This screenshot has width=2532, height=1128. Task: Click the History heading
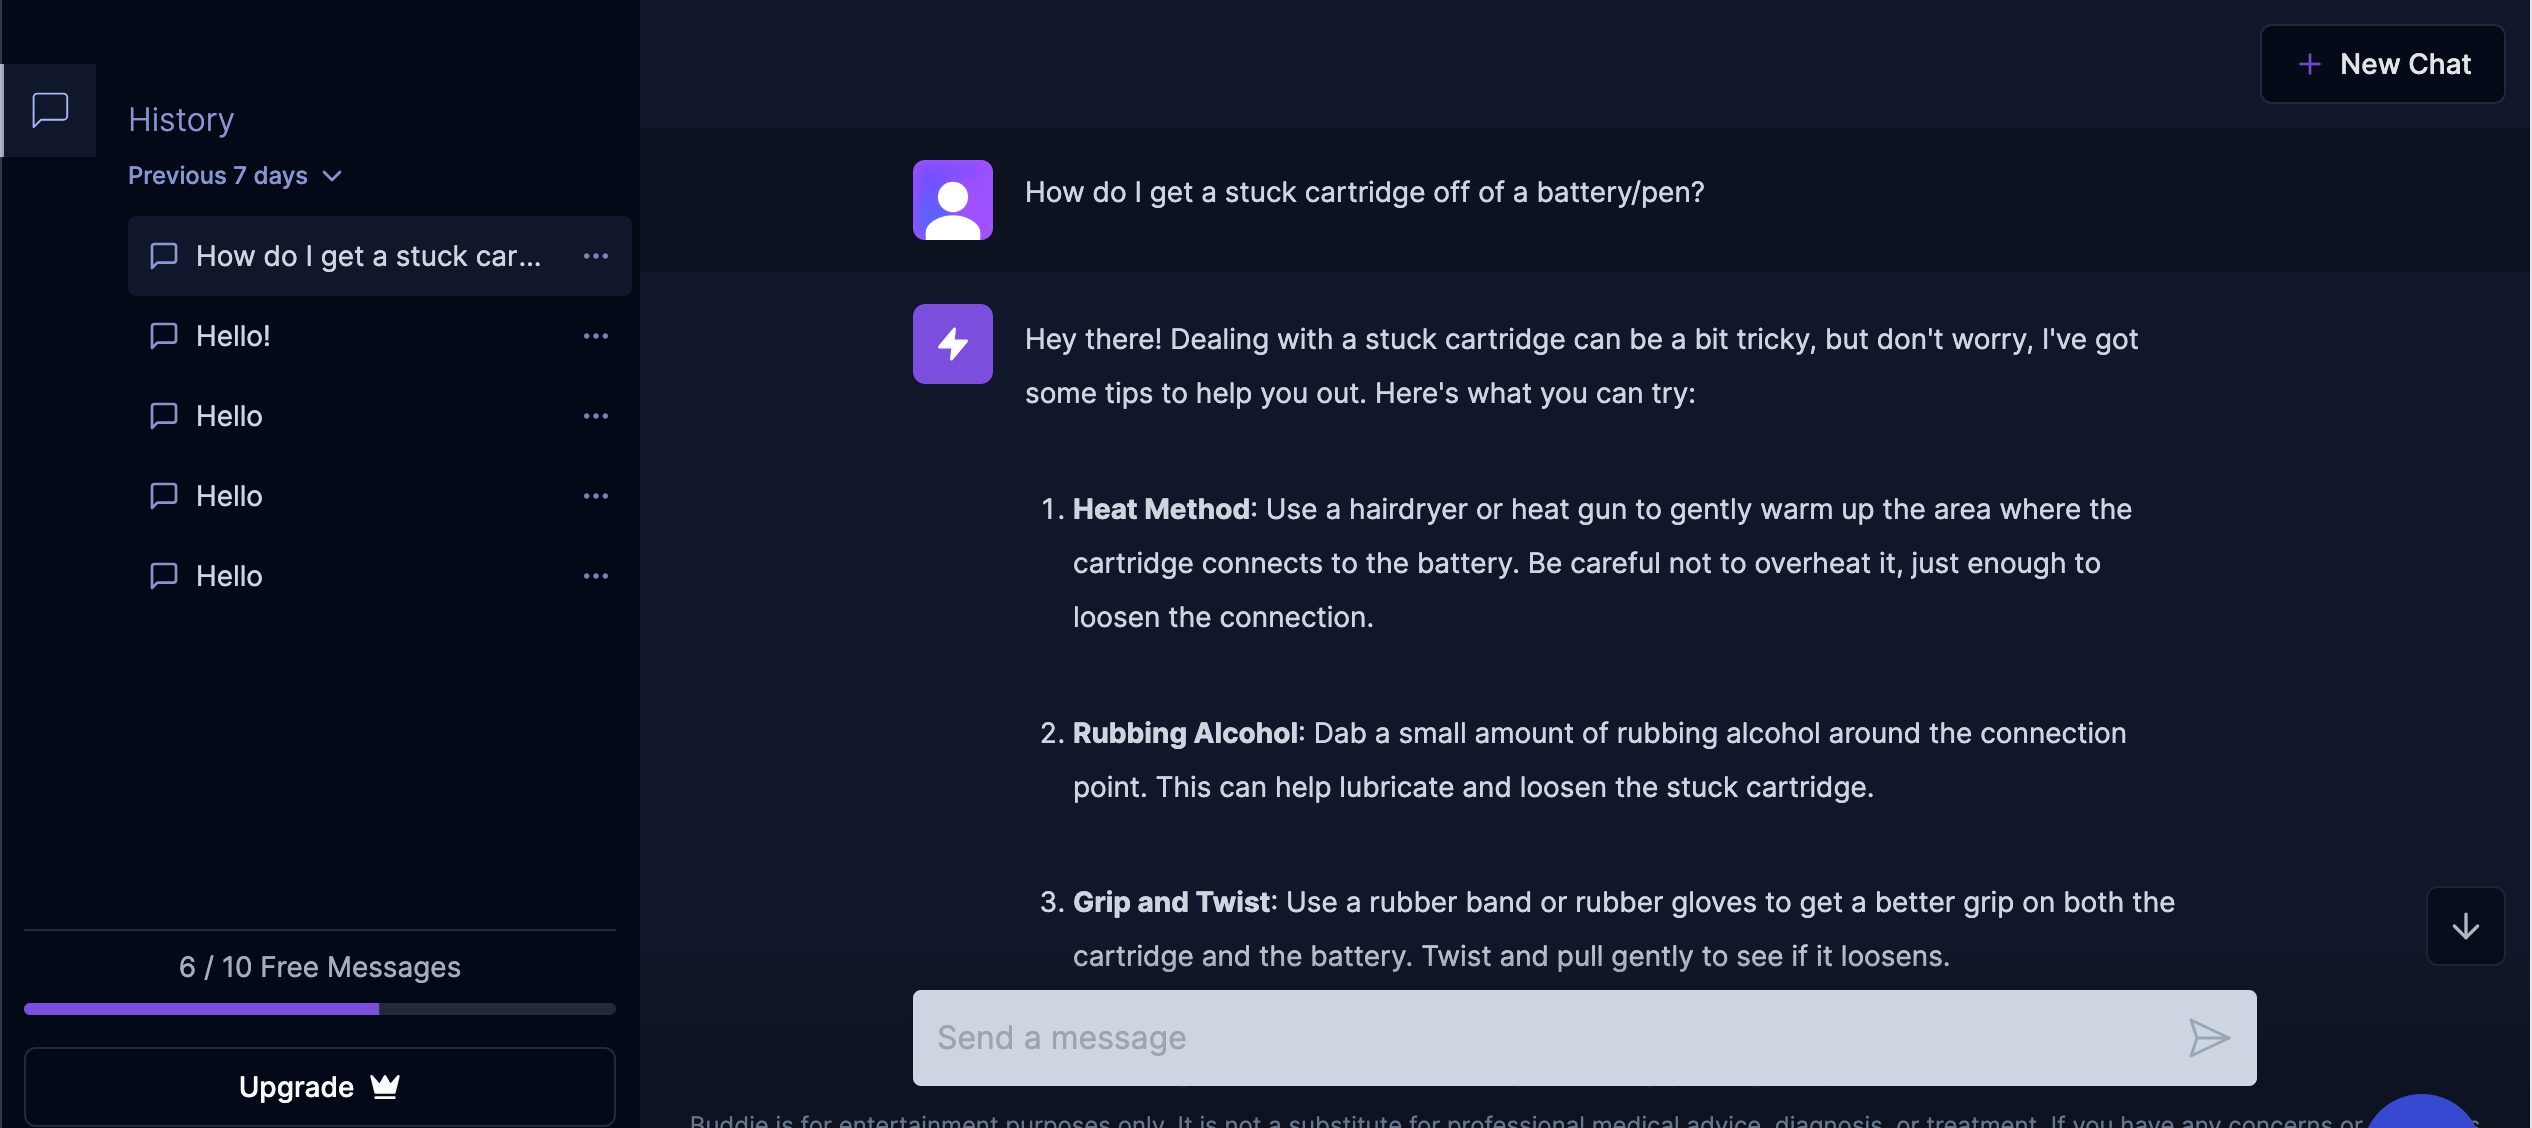pyautogui.click(x=181, y=119)
